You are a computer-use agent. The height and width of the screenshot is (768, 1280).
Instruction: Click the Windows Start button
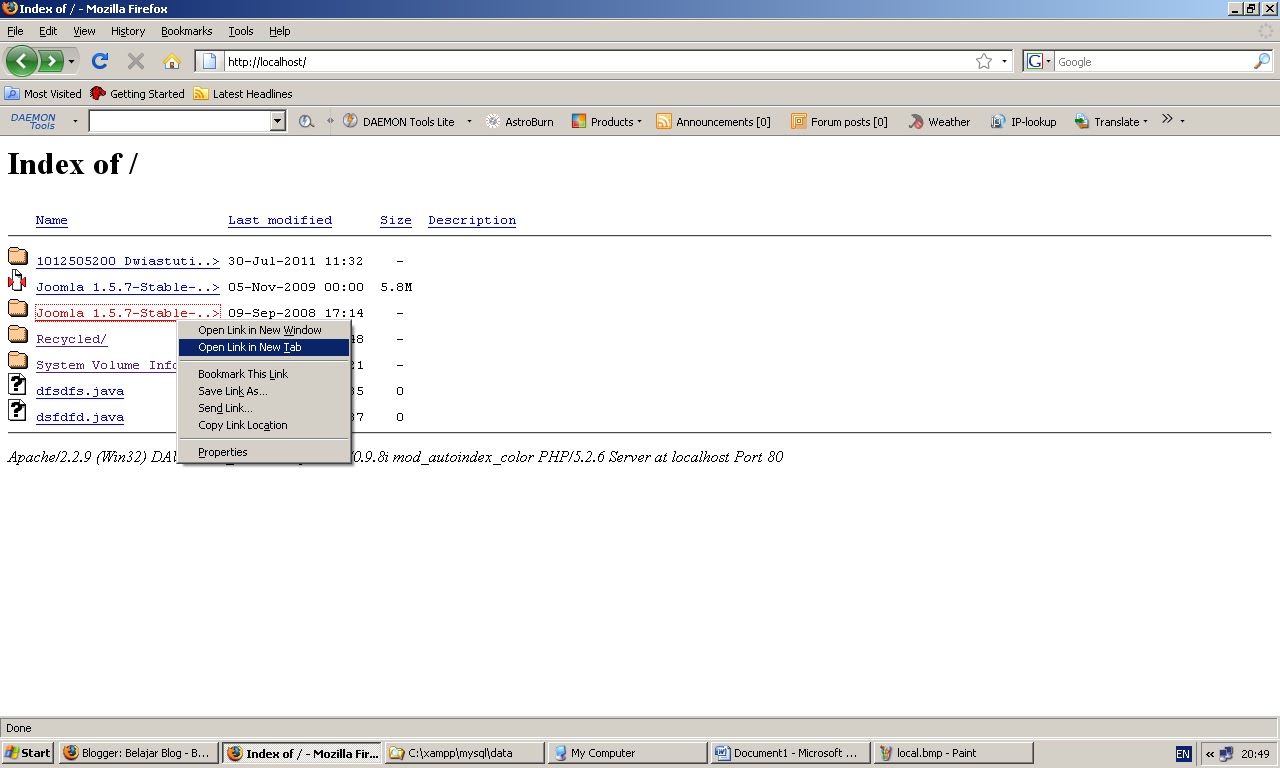point(28,753)
